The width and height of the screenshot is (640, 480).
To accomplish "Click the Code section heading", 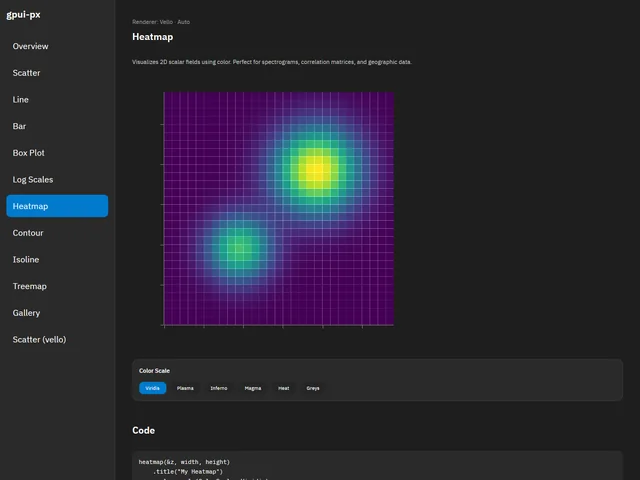I will (x=143, y=430).
